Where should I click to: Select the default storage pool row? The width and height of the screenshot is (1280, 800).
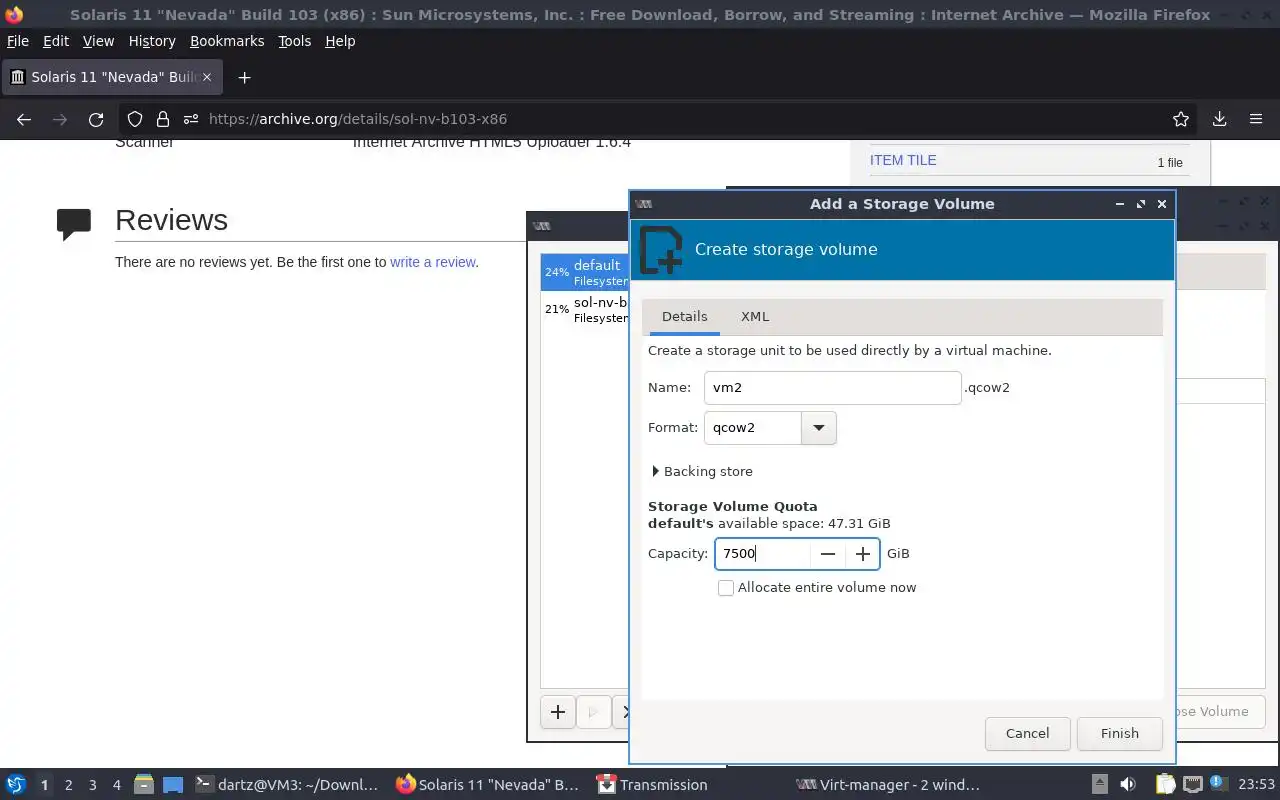[585, 272]
